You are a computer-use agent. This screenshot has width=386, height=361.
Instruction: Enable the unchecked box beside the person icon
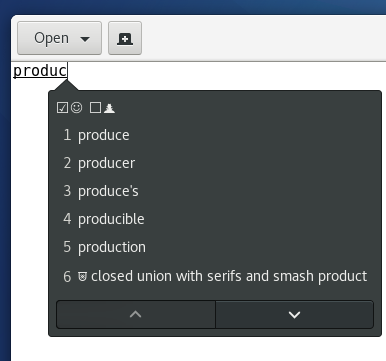[x=95, y=108]
